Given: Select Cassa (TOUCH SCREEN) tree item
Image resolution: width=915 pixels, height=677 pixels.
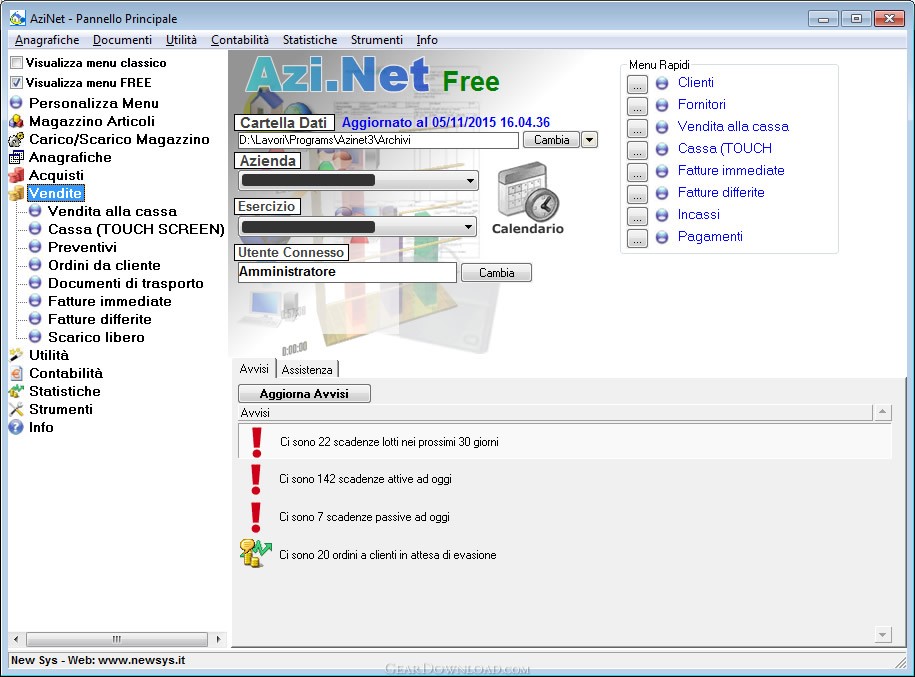Looking at the screenshot, I should tap(136, 229).
